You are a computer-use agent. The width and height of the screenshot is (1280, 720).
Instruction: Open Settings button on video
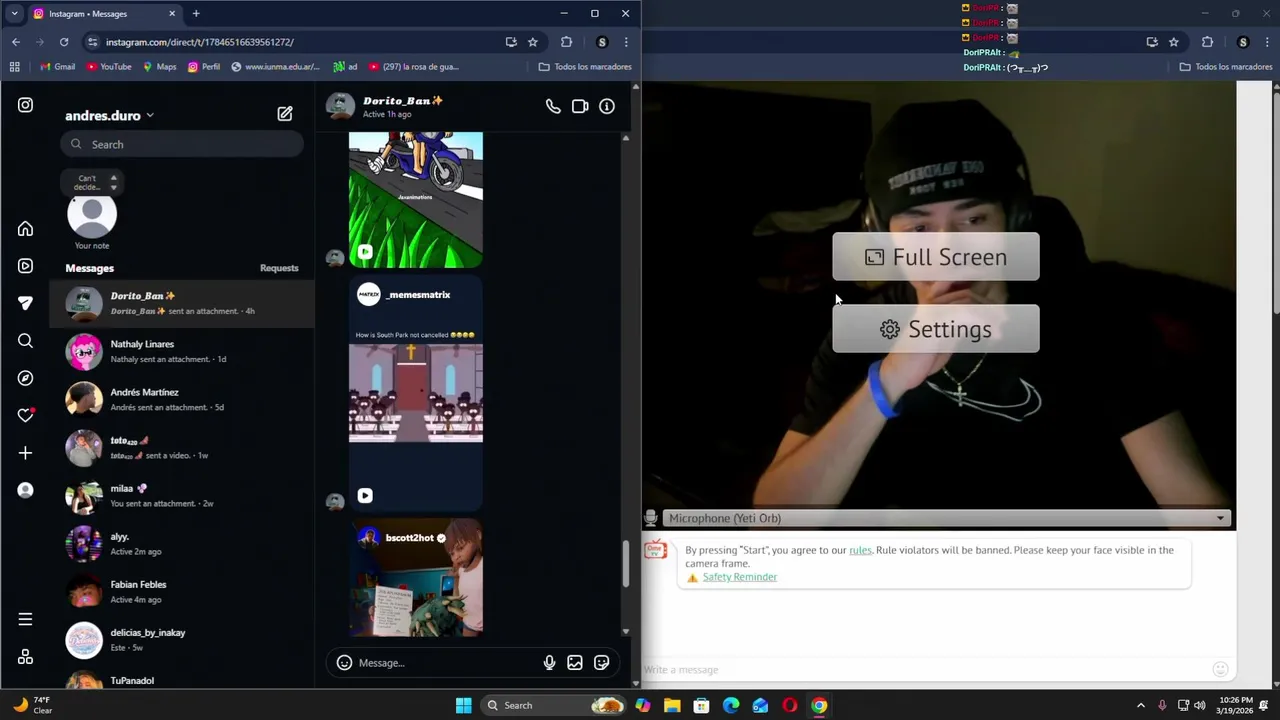936,329
